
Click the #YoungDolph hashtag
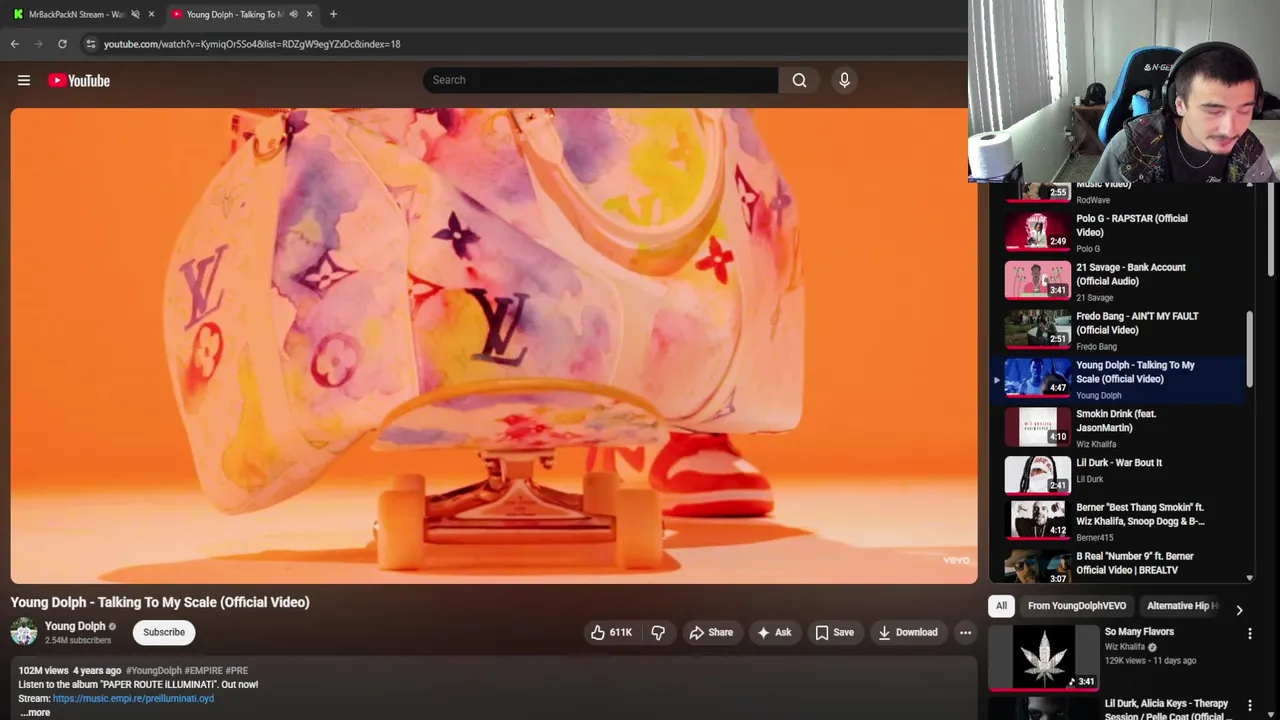pyautogui.click(x=153, y=670)
